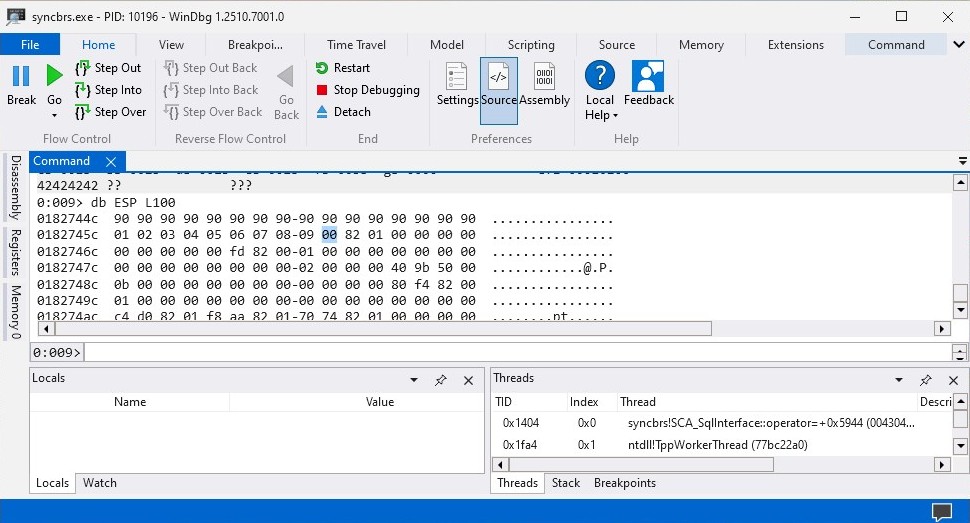Switch to the Stack tab

pos(566,483)
